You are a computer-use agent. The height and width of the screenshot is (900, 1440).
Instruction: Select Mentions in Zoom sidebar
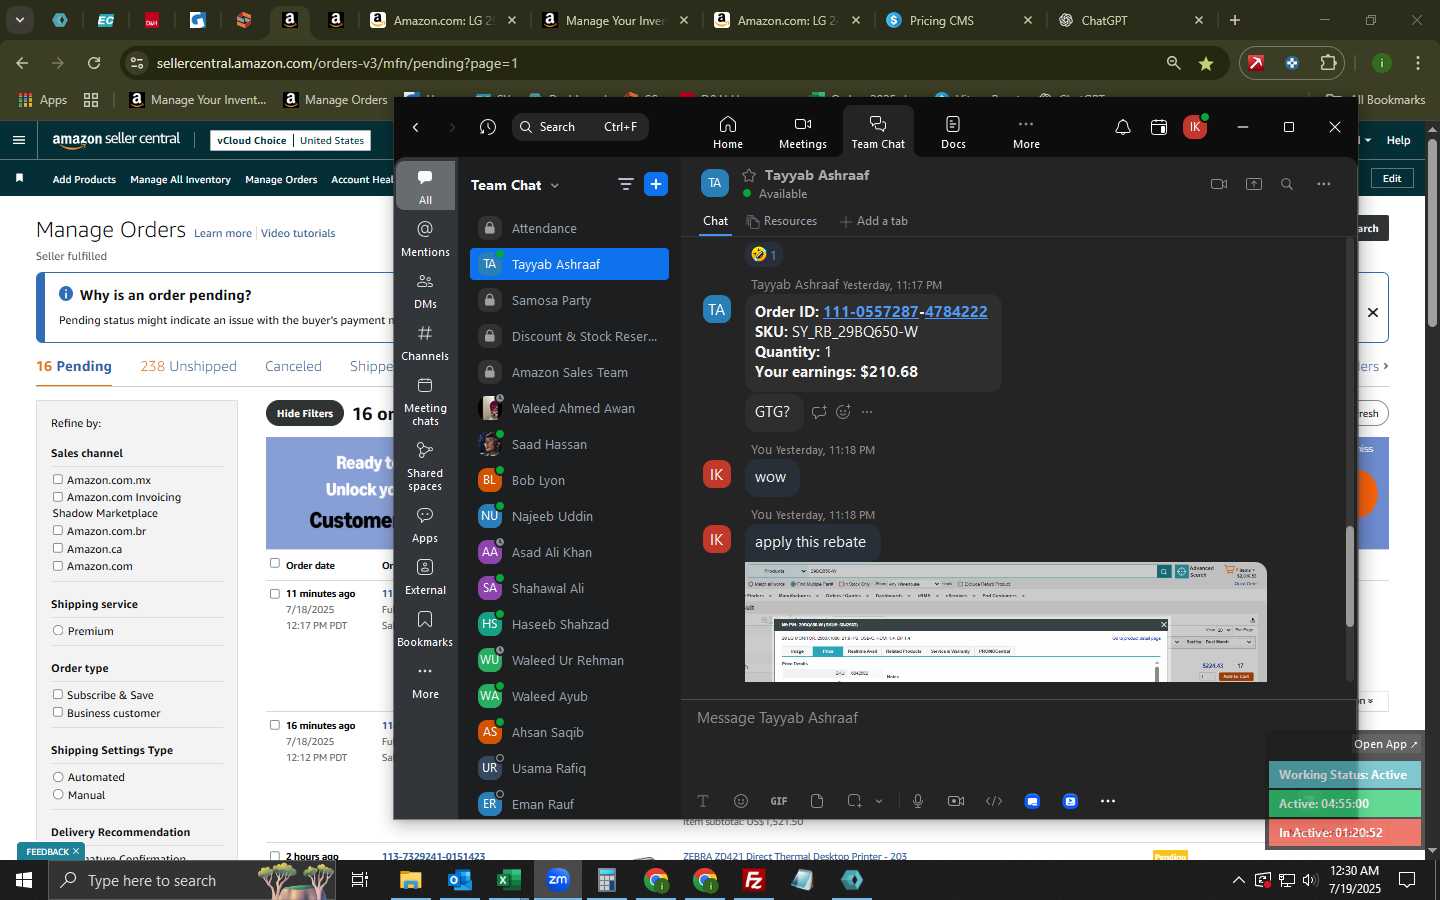click(425, 238)
